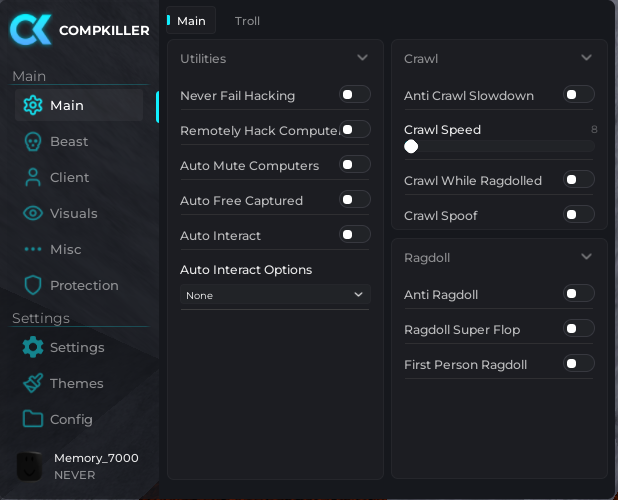Viewport: 618px width, 500px height.
Task: Enable the Never Fail Hacking toggle
Action: pos(354,95)
